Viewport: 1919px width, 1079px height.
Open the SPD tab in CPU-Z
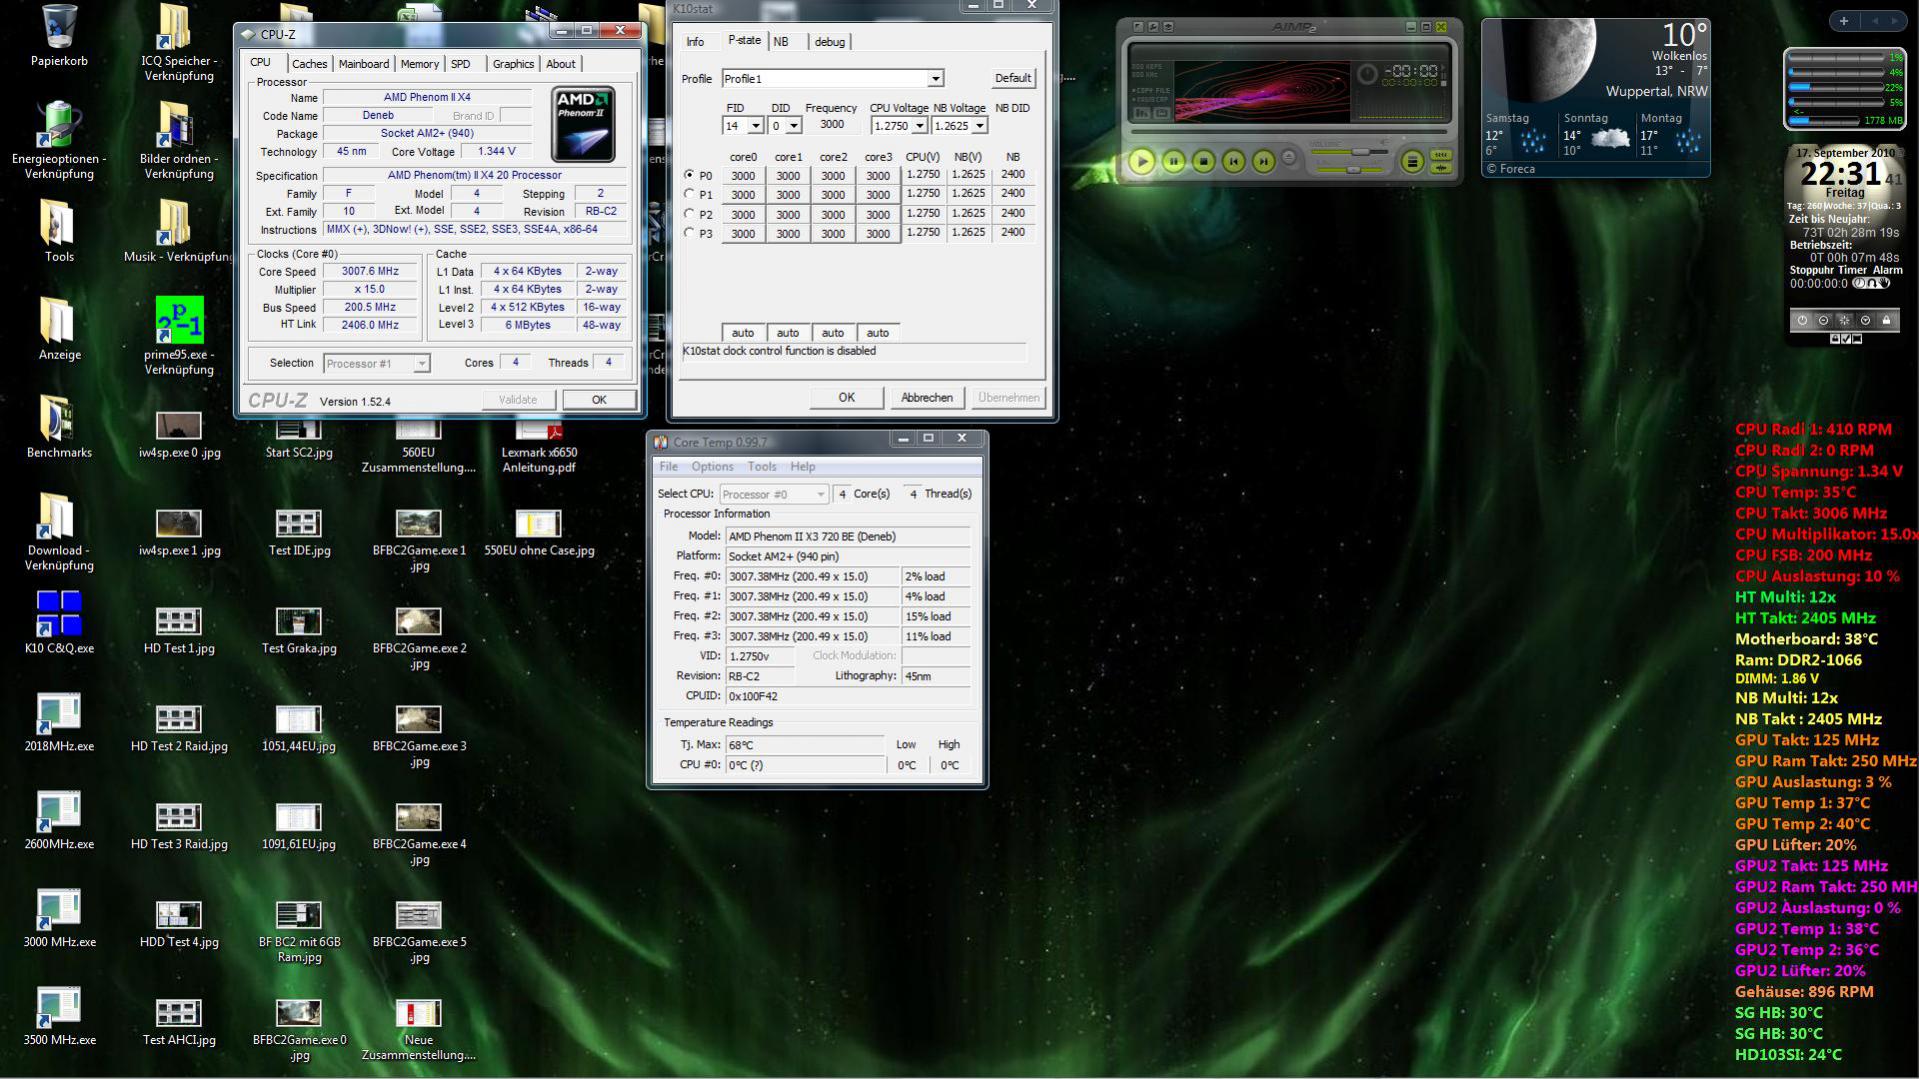coord(460,64)
